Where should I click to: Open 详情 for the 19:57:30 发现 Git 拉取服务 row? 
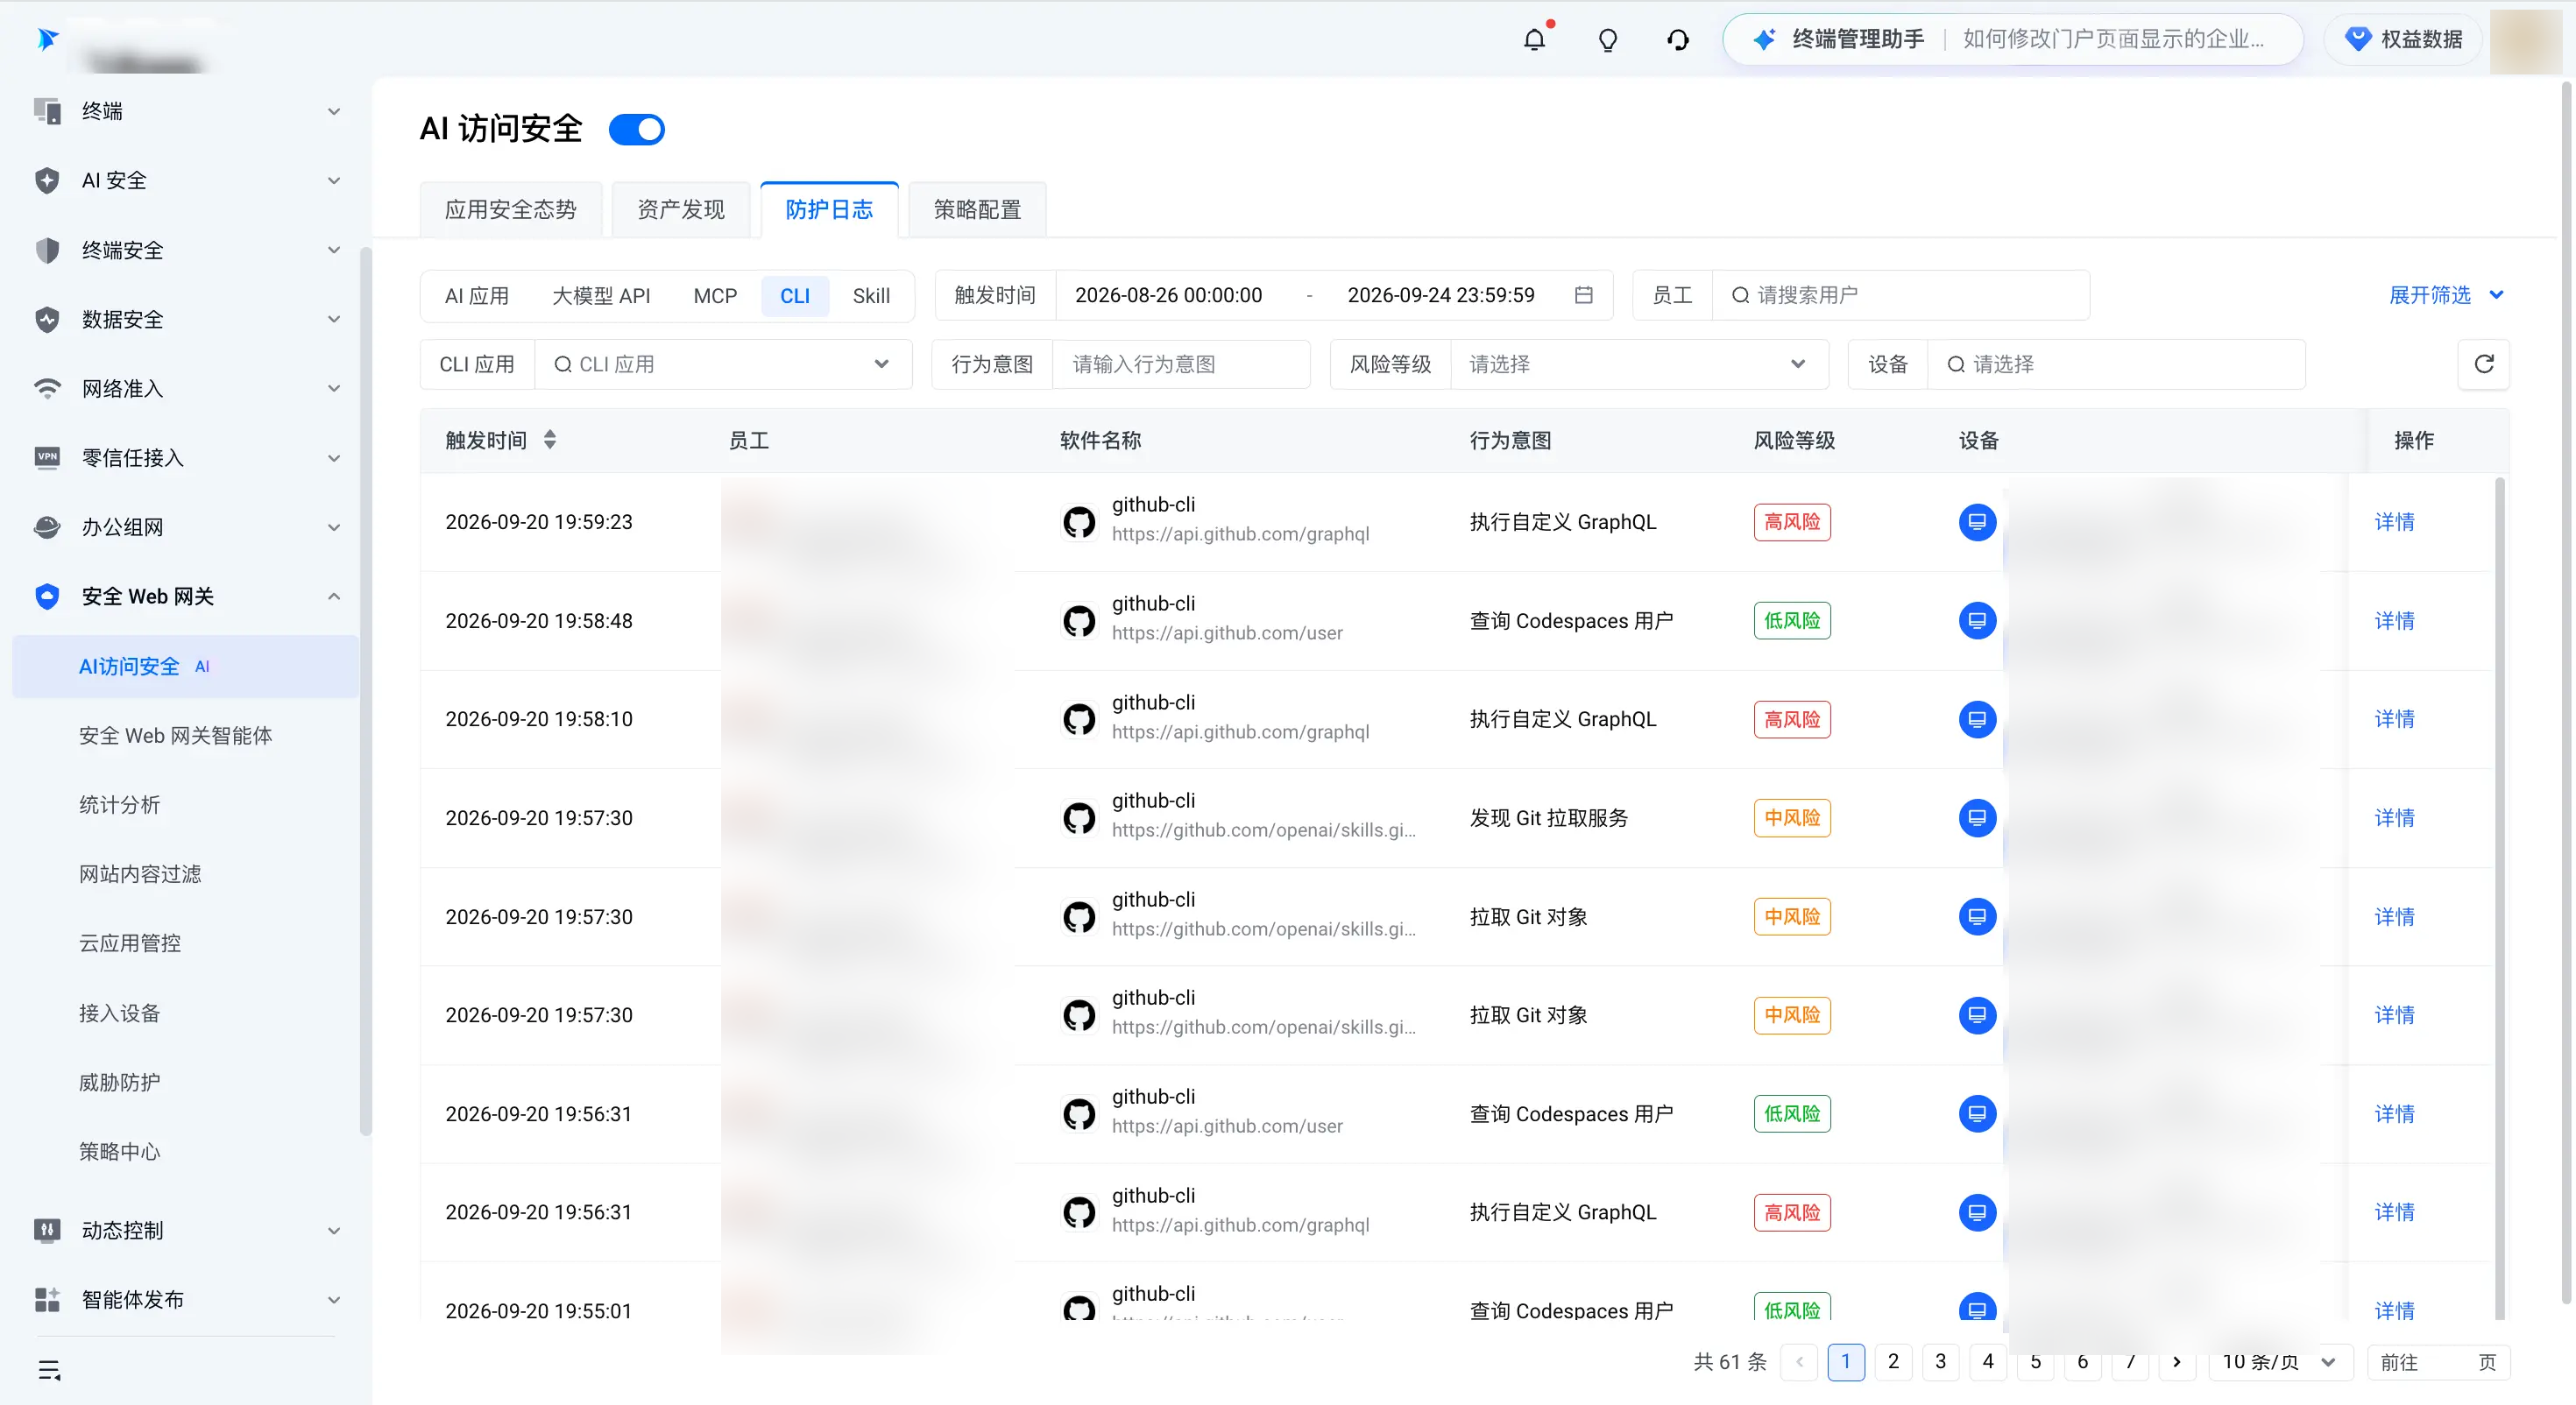pyautogui.click(x=2394, y=818)
